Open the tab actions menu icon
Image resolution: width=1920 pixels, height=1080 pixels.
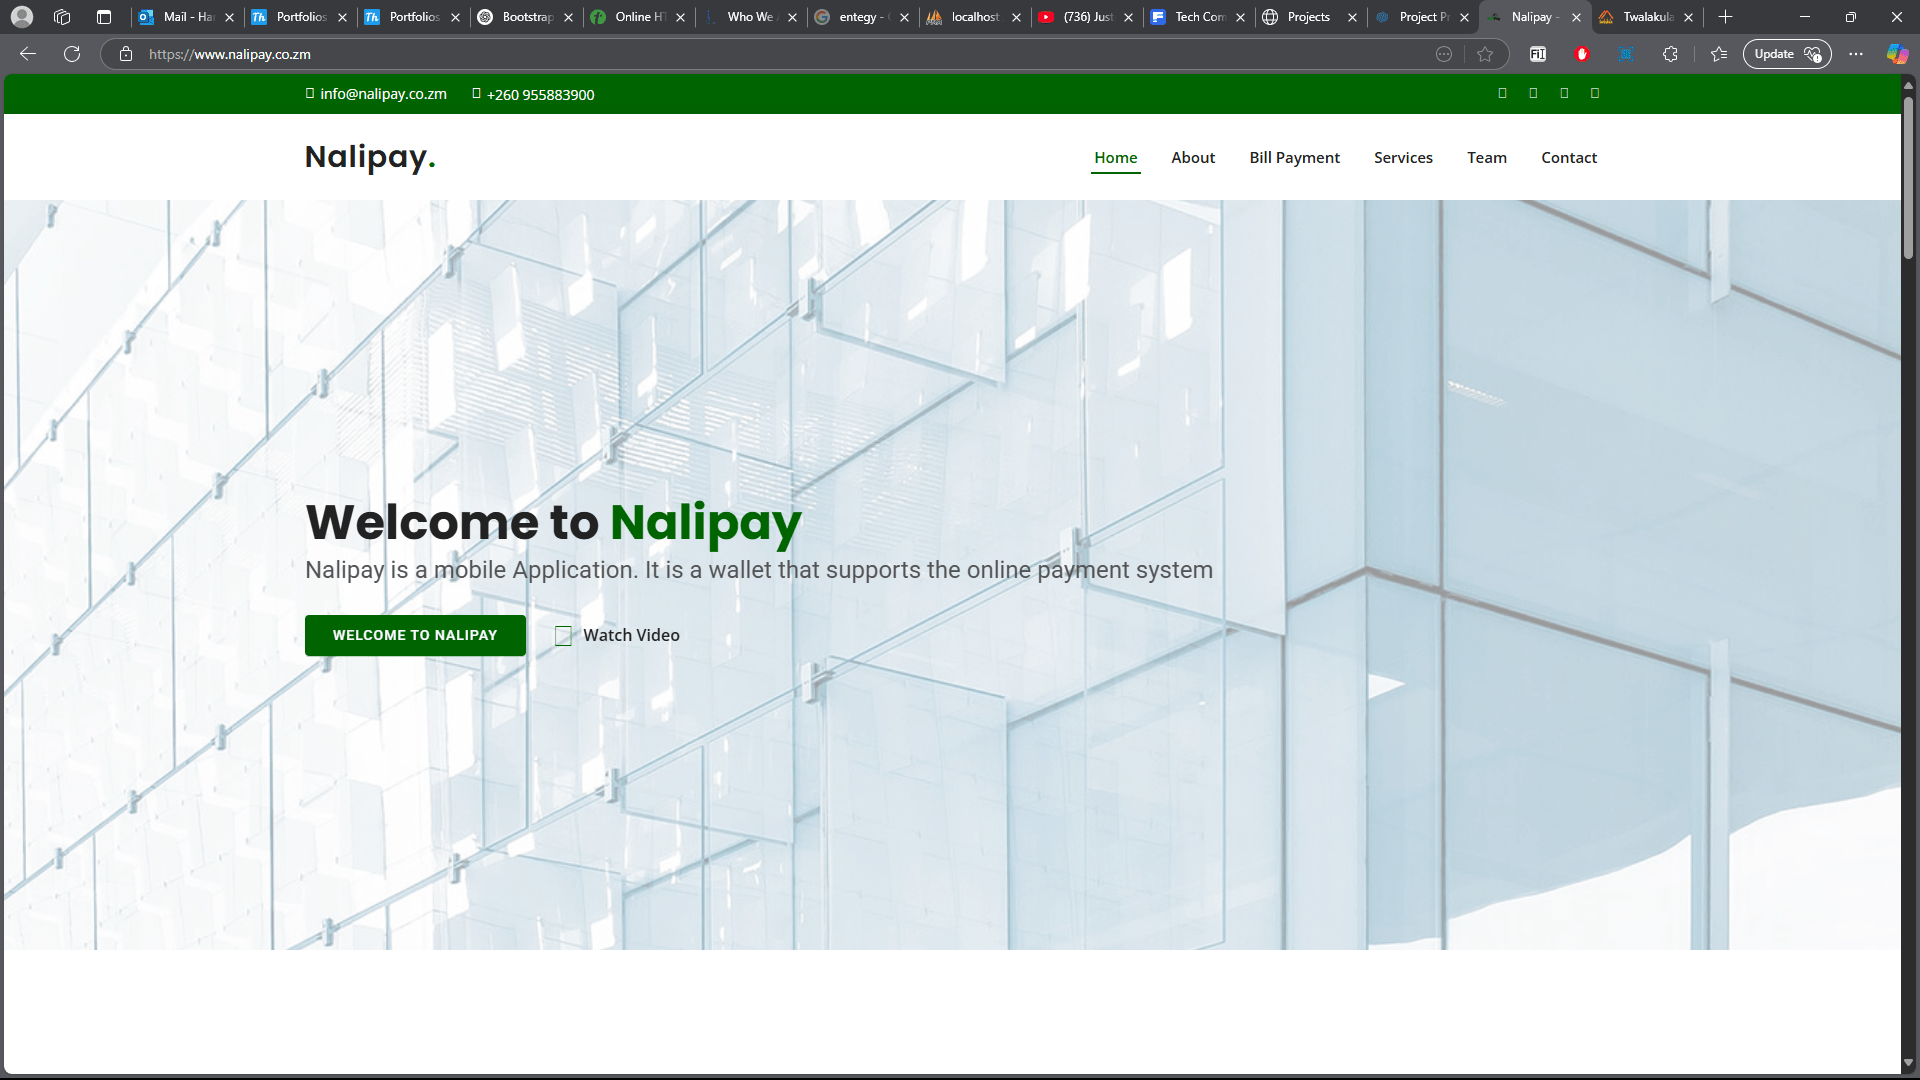pyautogui.click(x=104, y=17)
